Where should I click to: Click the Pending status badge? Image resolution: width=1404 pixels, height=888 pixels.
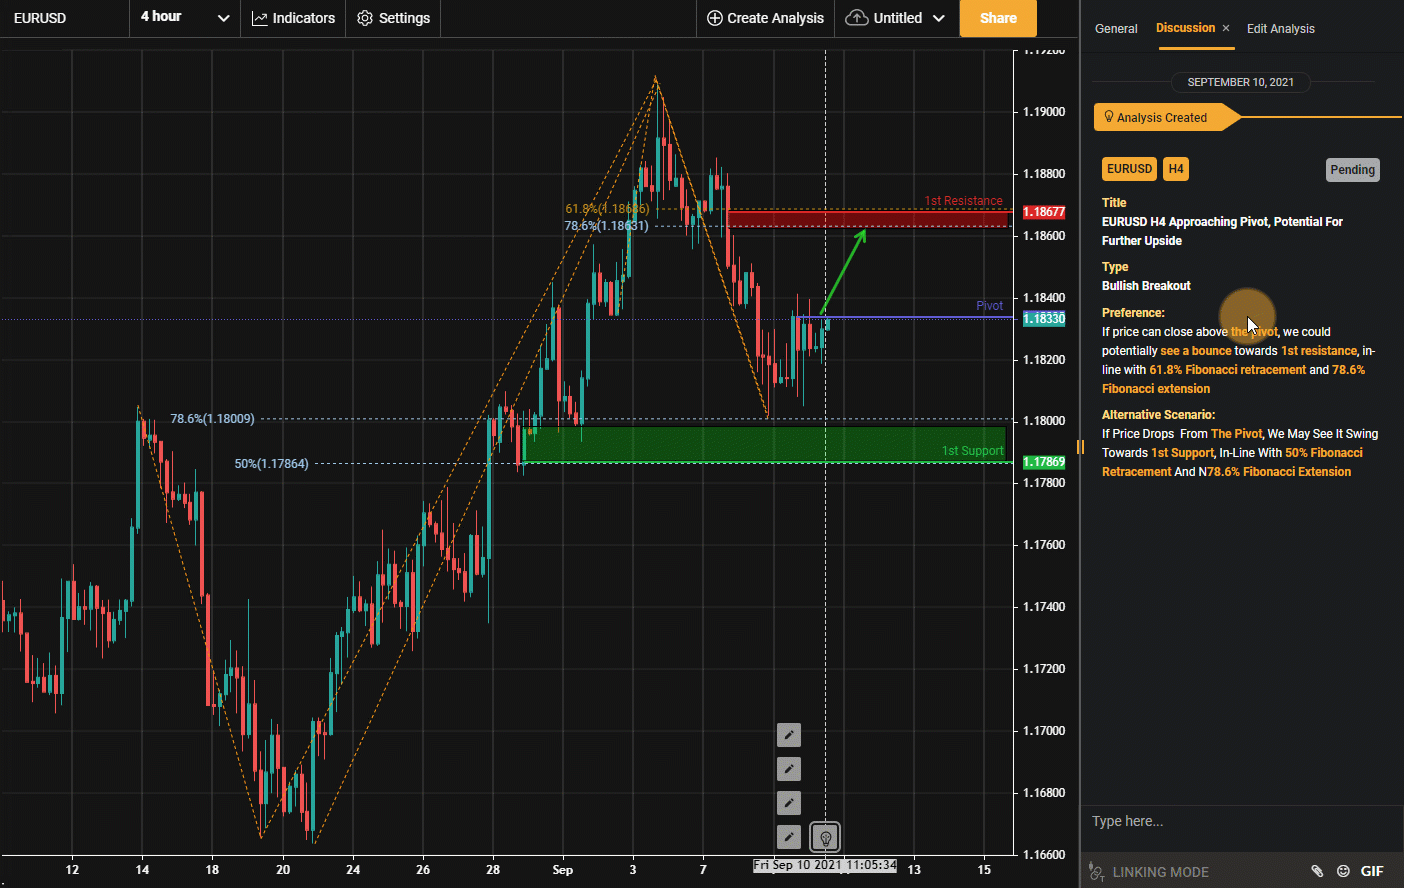point(1352,170)
